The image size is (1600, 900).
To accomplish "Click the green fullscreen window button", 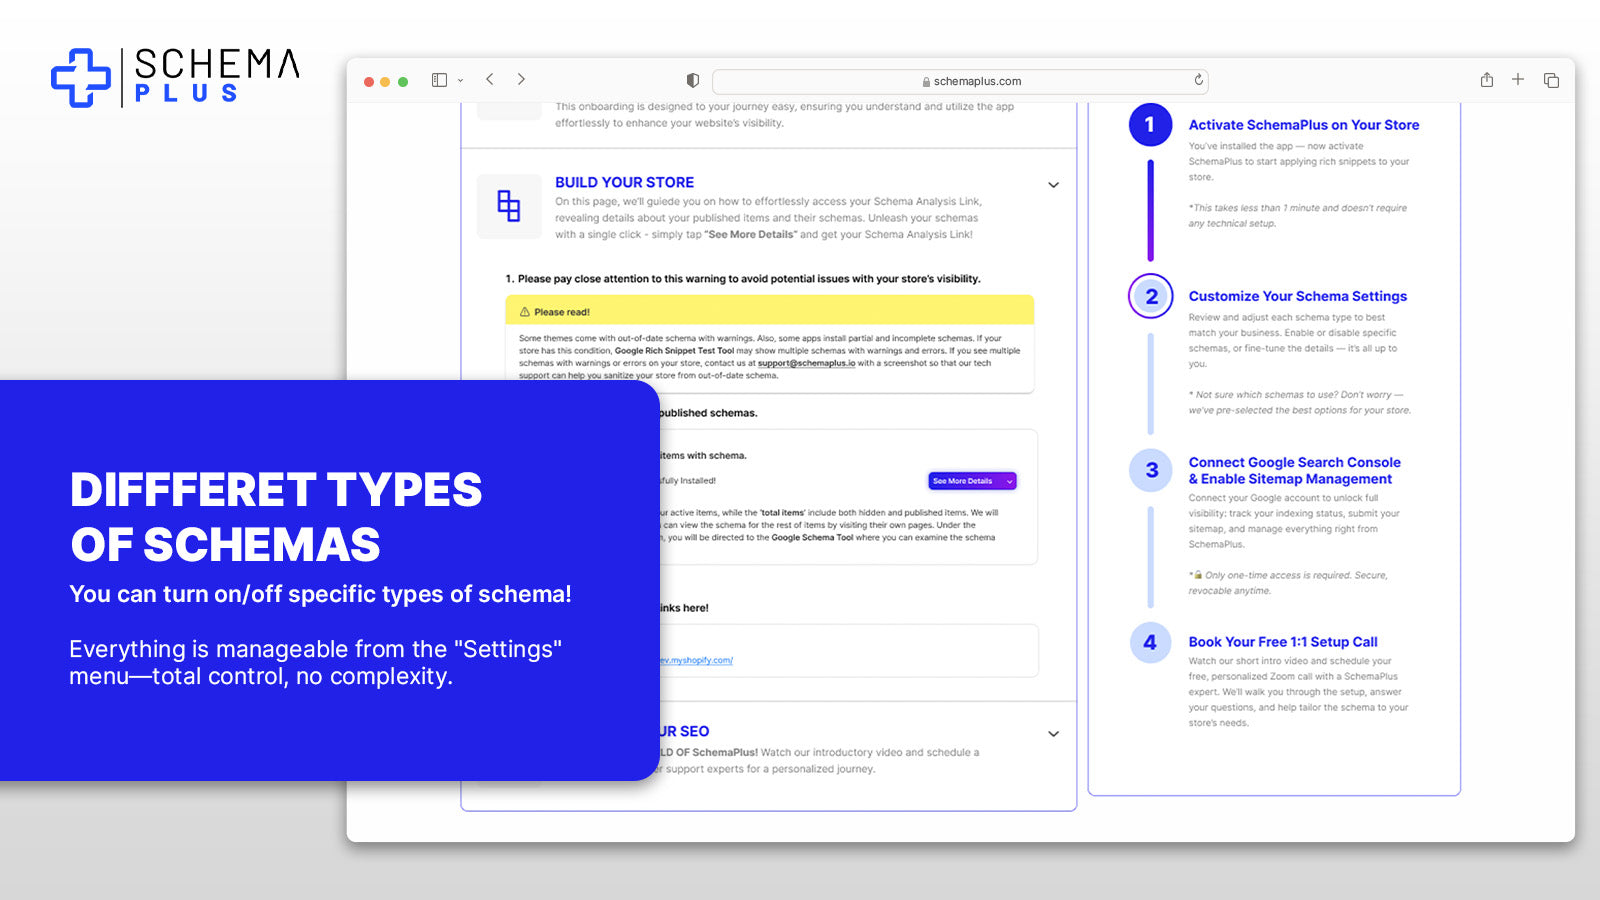I will click(x=402, y=82).
